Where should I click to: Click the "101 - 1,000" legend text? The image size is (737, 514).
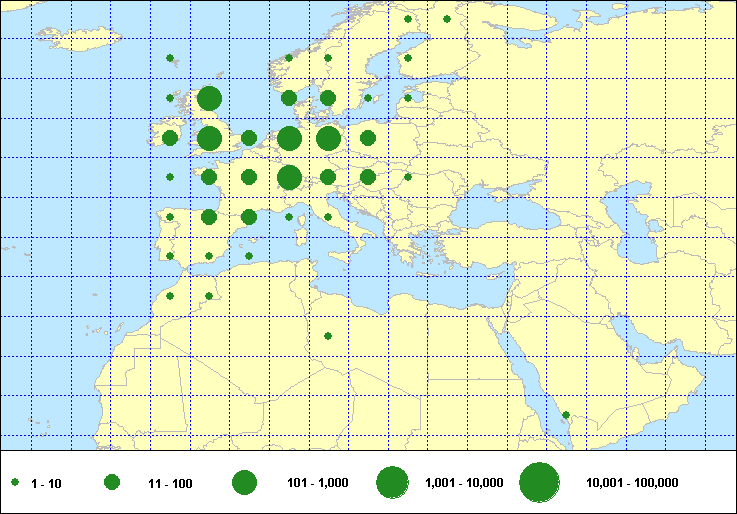click(x=317, y=484)
